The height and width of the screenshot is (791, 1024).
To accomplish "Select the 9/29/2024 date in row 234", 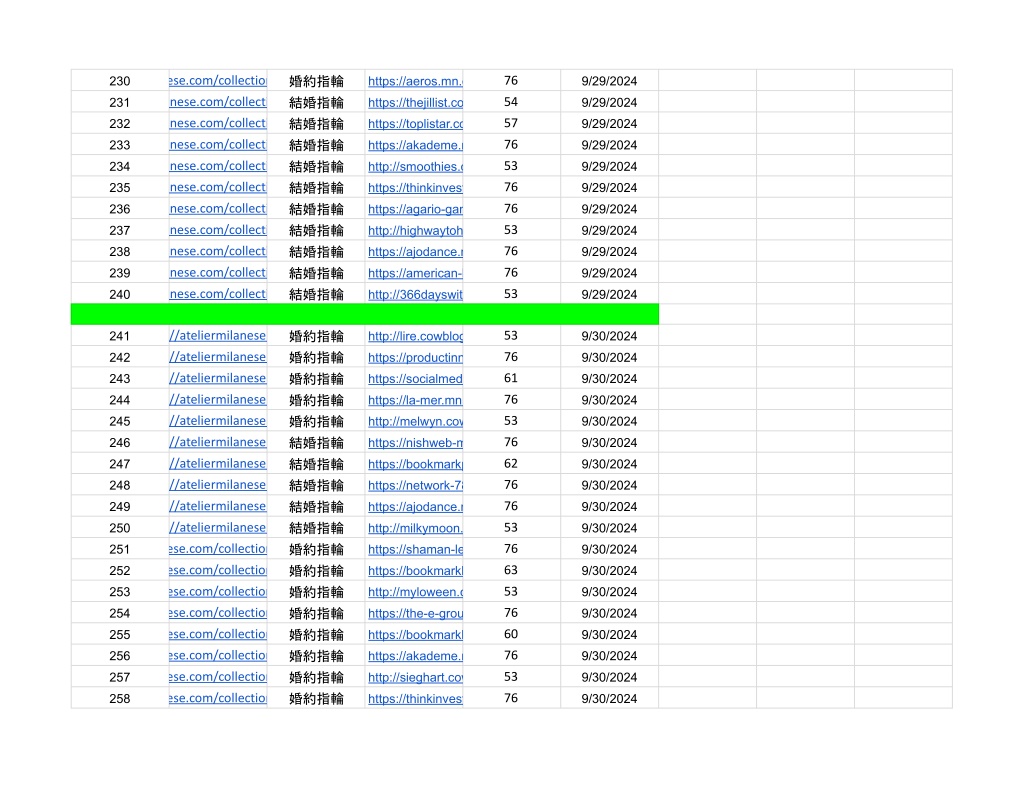I will pyautogui.click(x=609, y=167).
